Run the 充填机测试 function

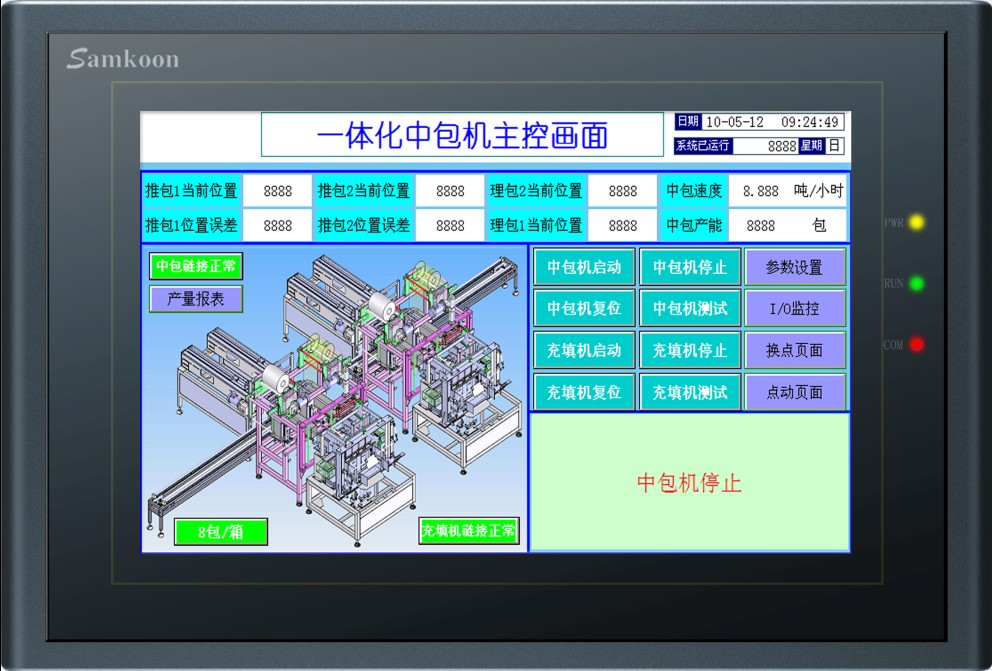click(690, 392)
